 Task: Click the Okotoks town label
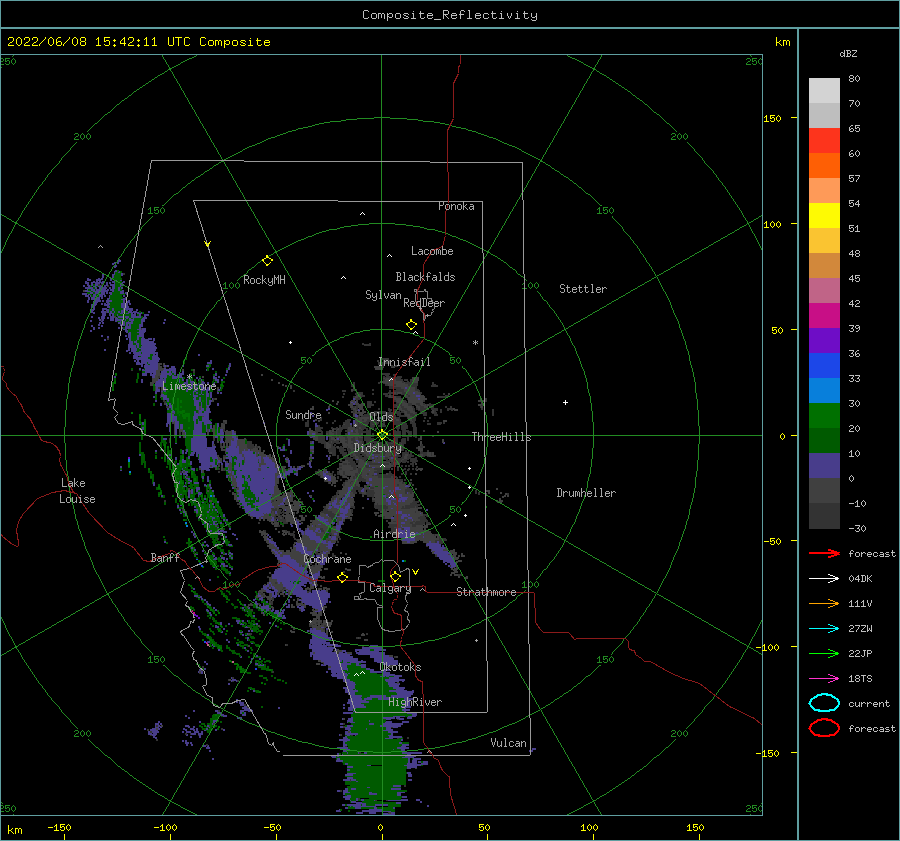(x=400, y=667)
